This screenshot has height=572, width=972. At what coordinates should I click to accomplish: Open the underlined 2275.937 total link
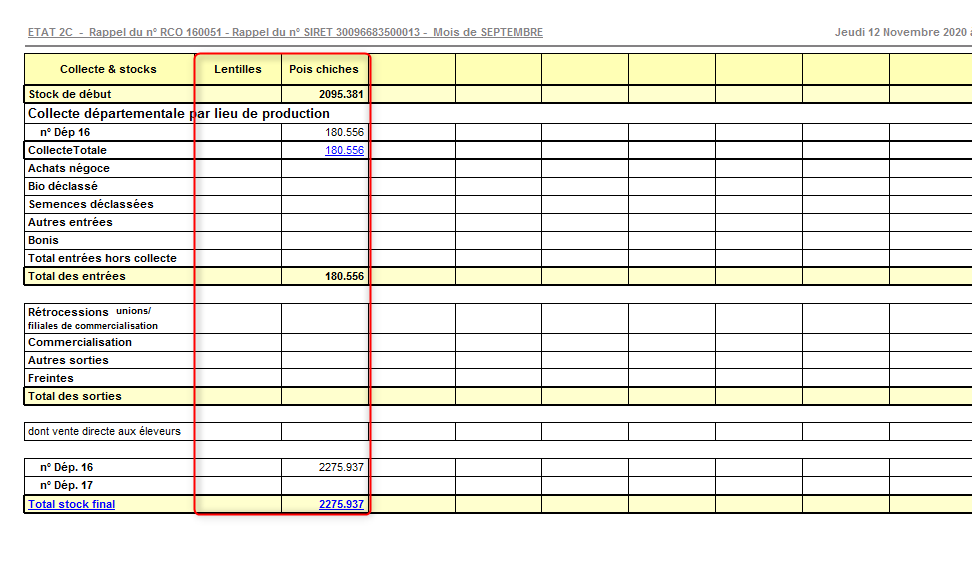point(341,504)
